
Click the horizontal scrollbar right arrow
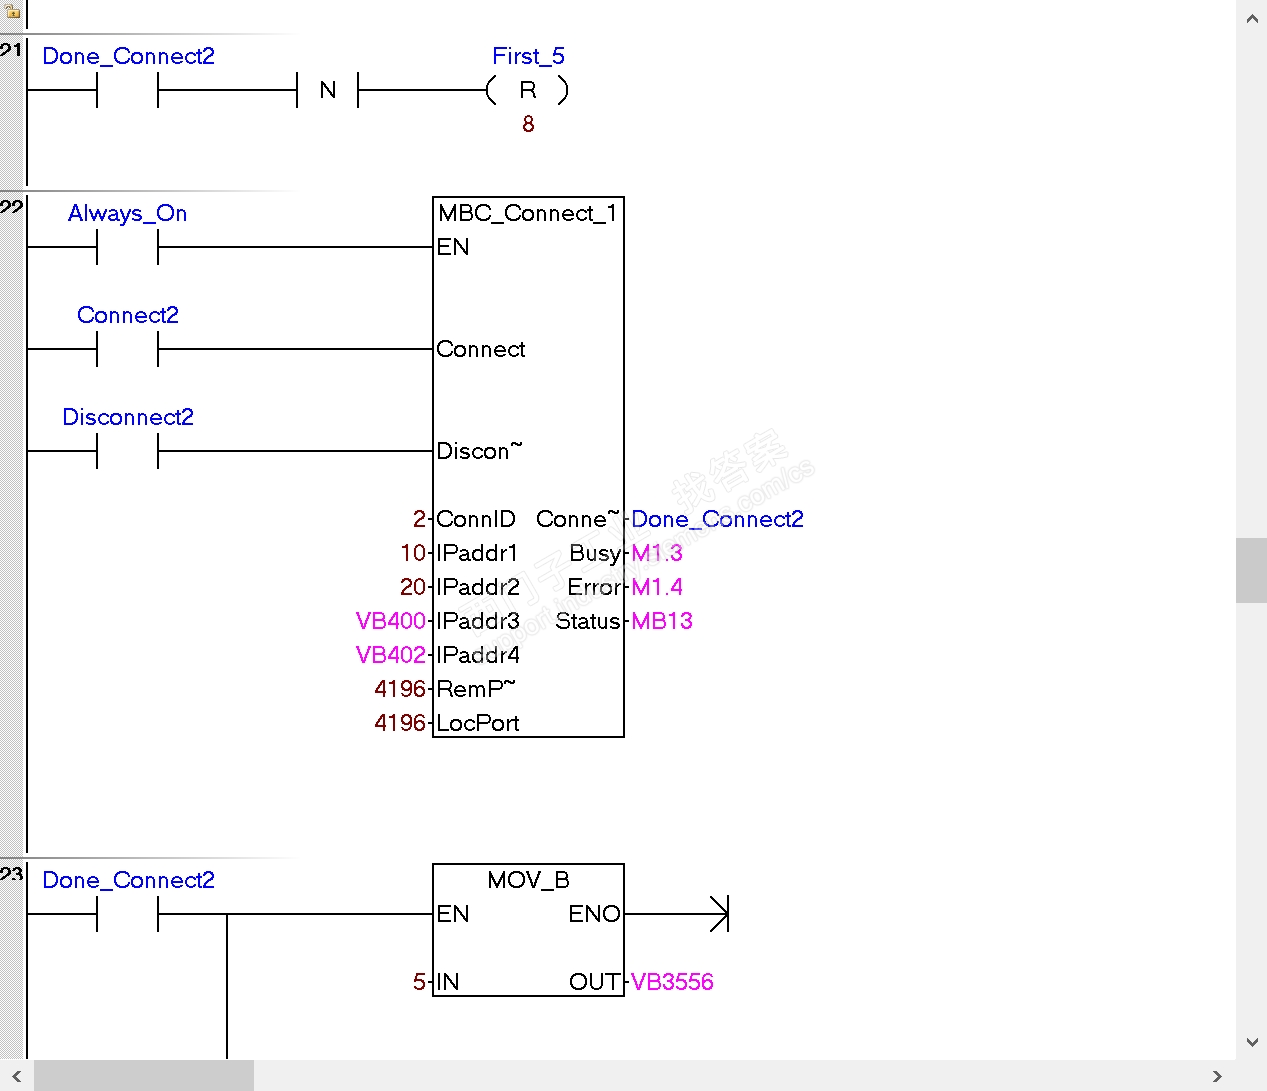pyautogui.click(x=1217, y=1076)
